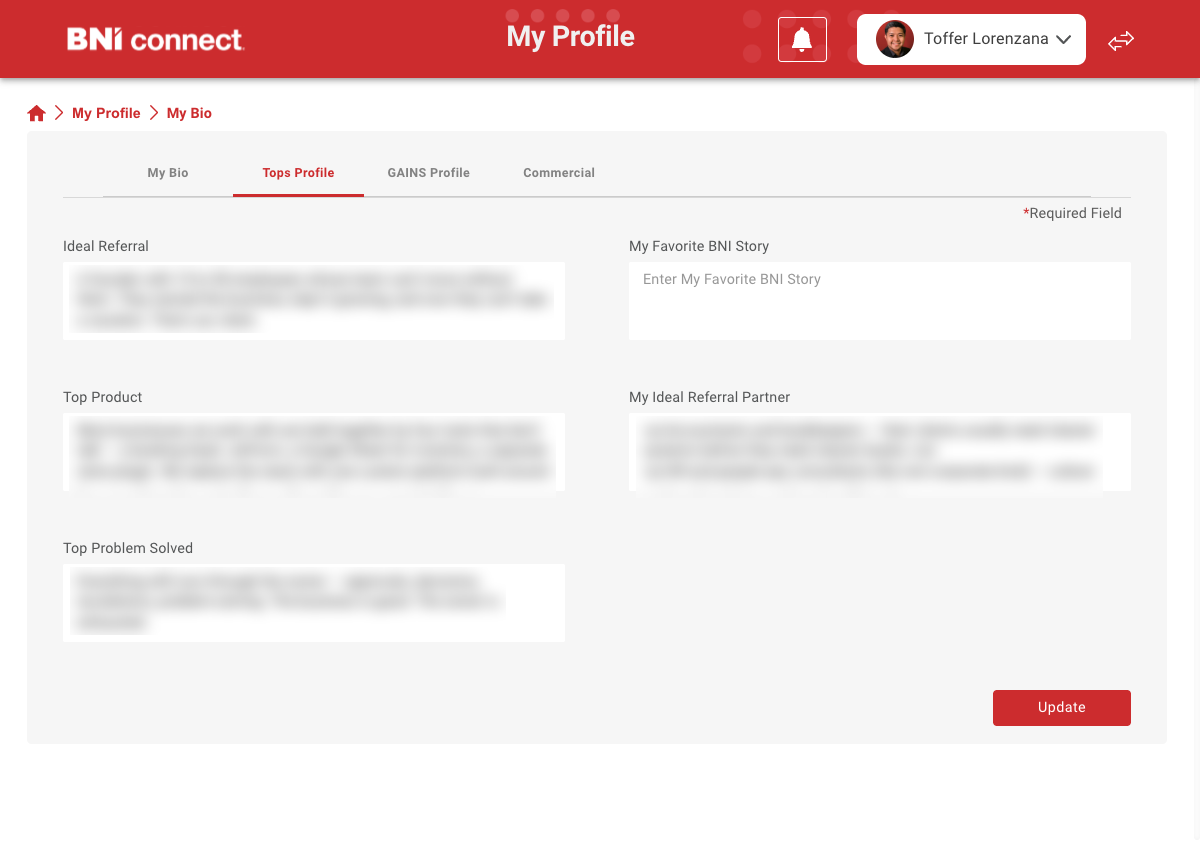The image size is (1200, 842).
Task: Focus the Ideal Referral text field
Action: (x=314, y=301)
